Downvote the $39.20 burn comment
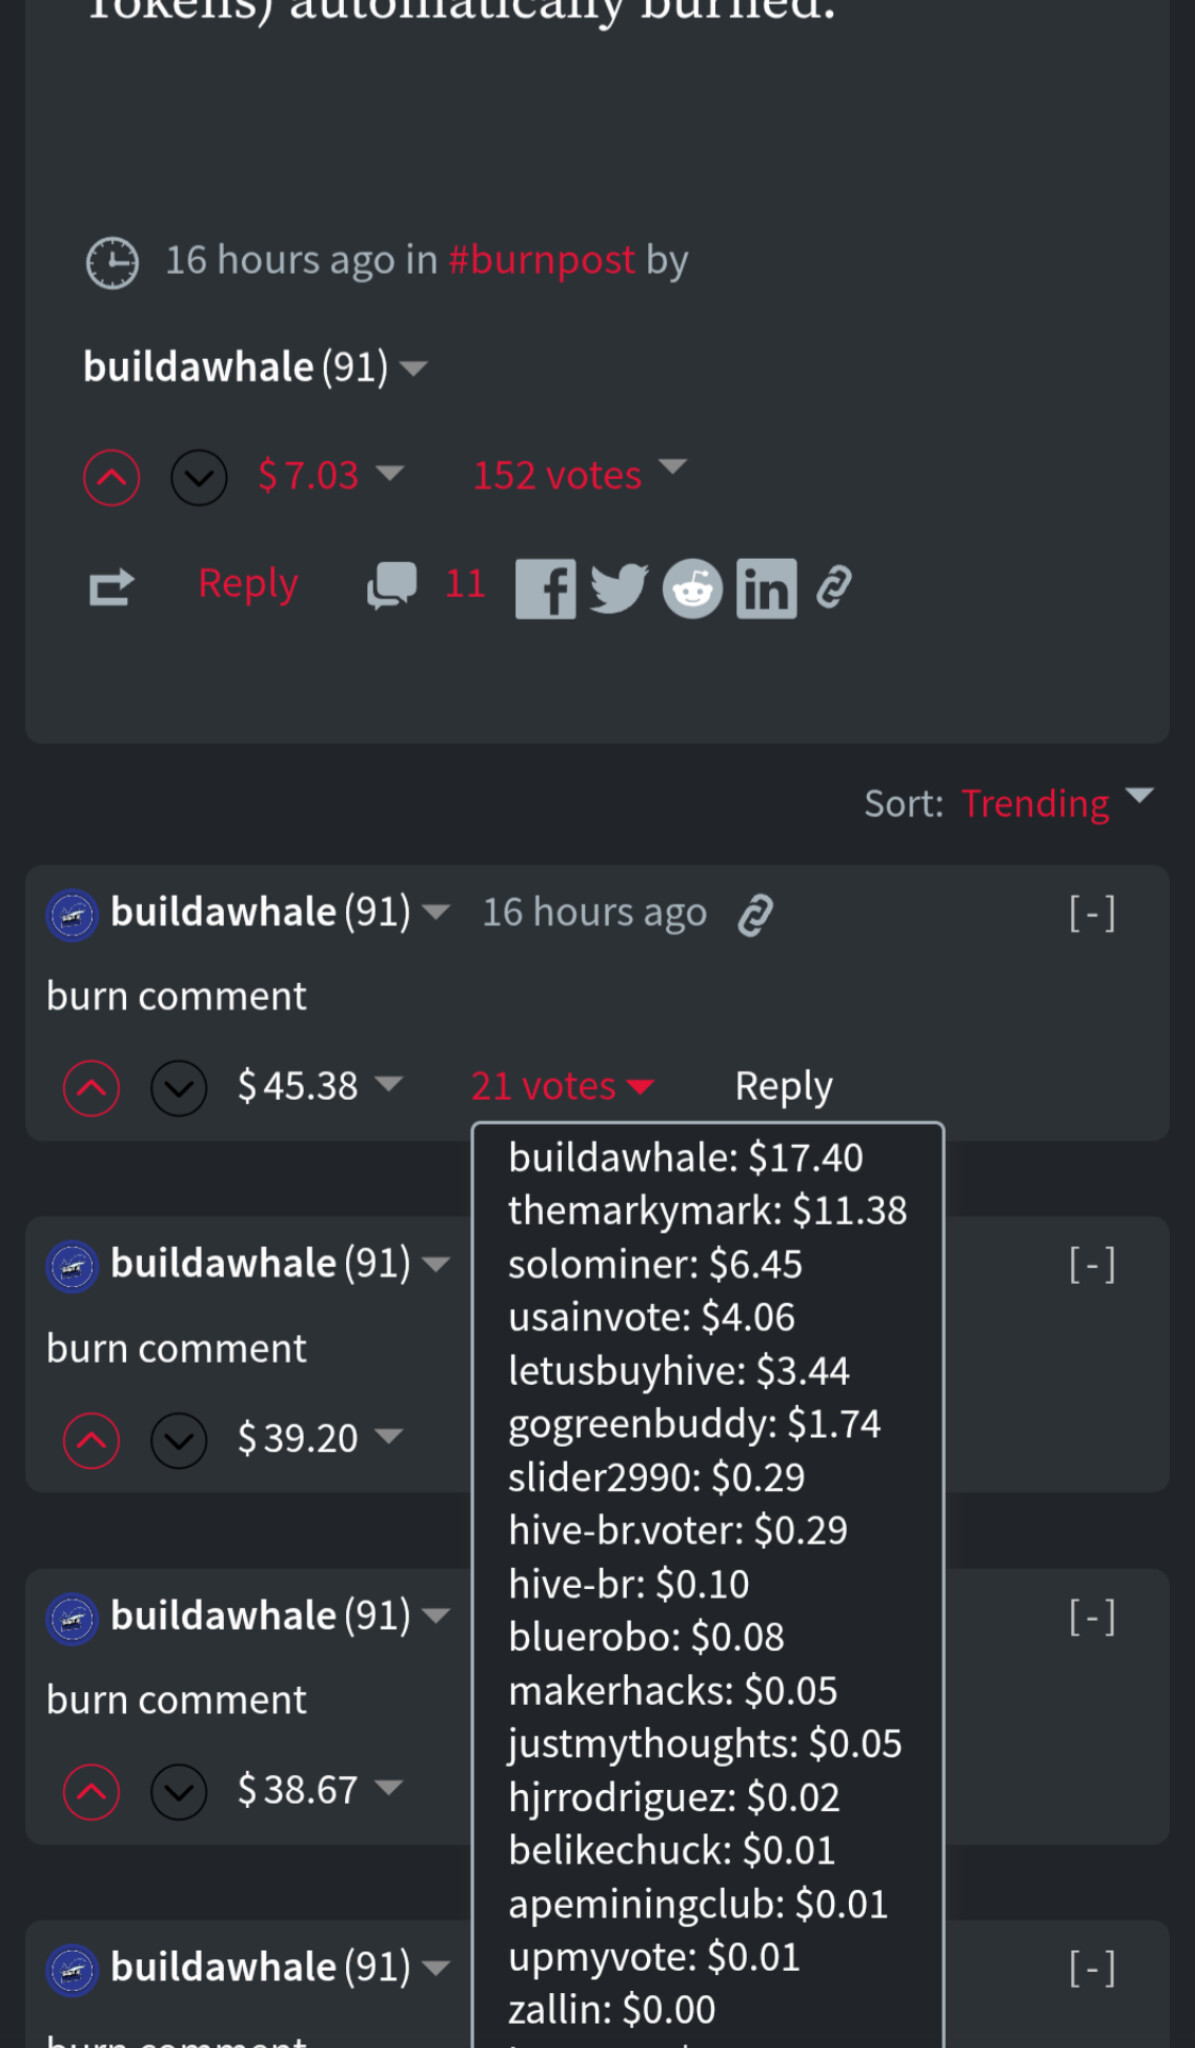 tap(179, 1440)
